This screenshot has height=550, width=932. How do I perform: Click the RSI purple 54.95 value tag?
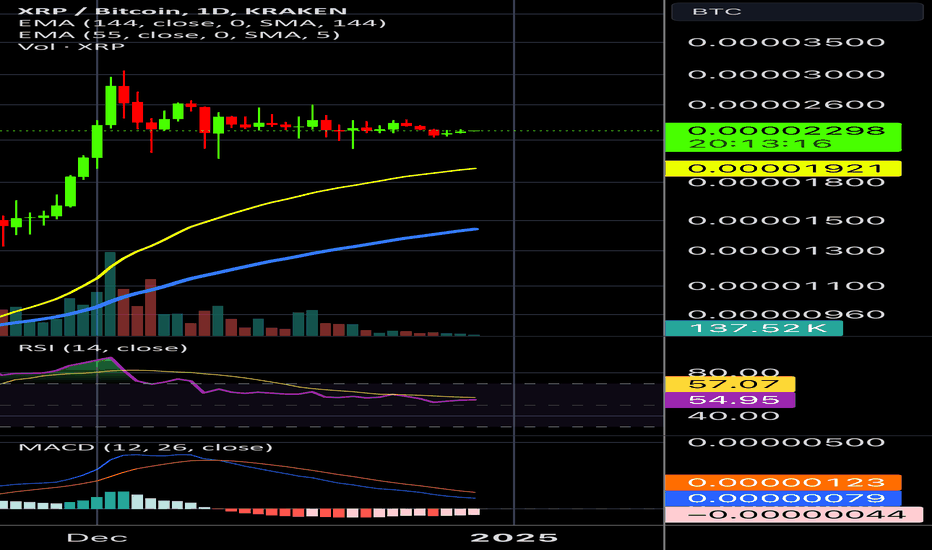[730, 400]
